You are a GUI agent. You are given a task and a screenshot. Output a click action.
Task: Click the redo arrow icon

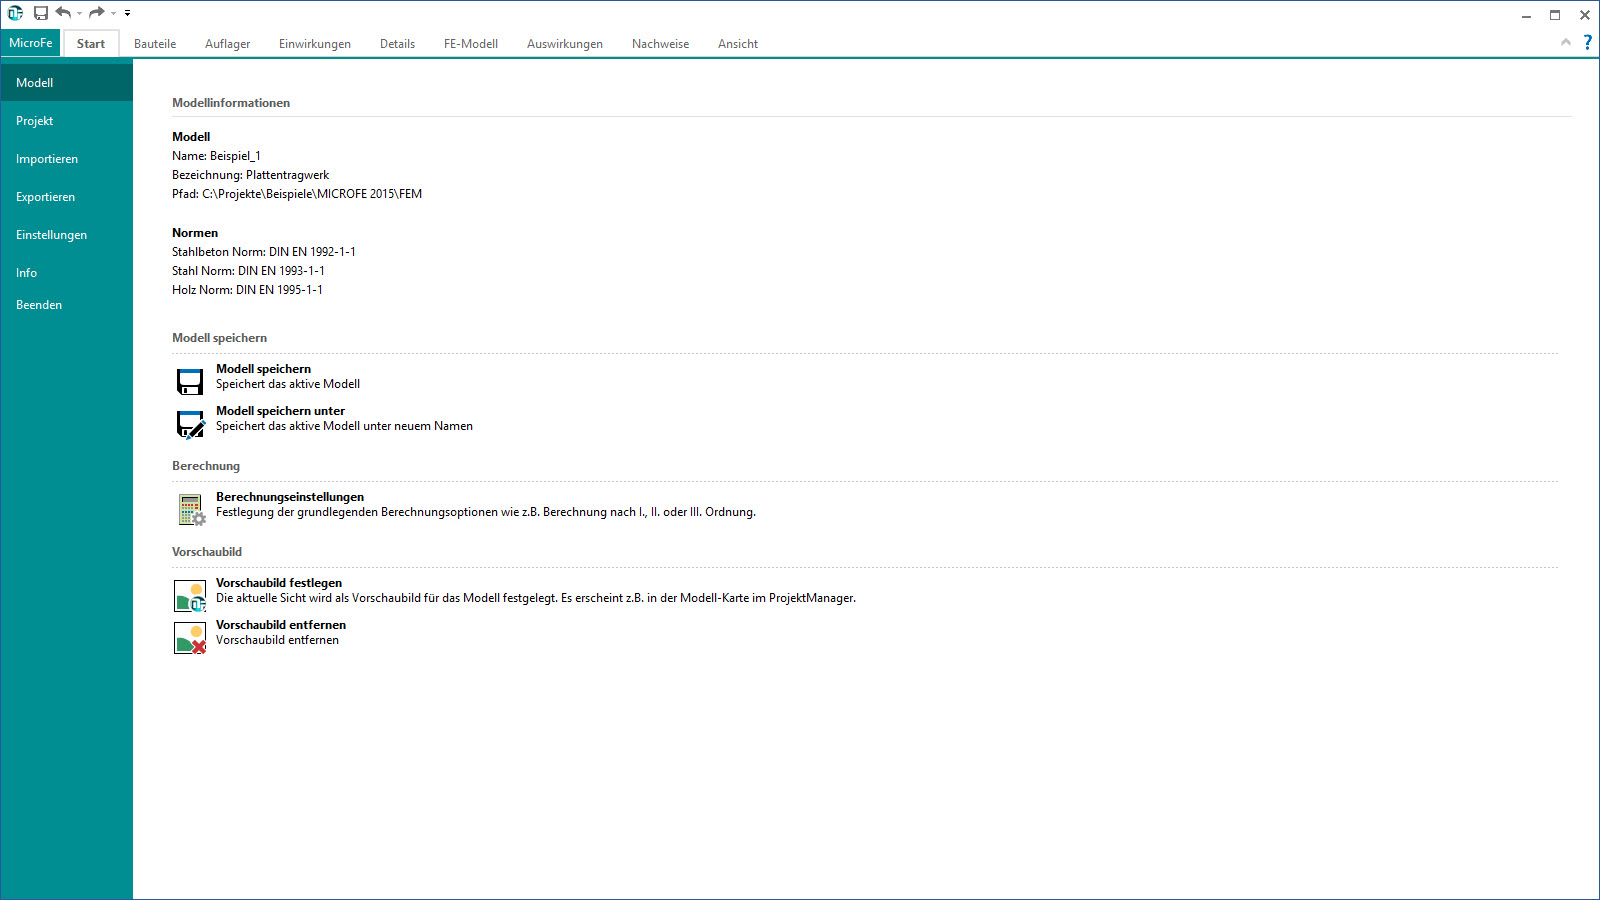(97, 13)
